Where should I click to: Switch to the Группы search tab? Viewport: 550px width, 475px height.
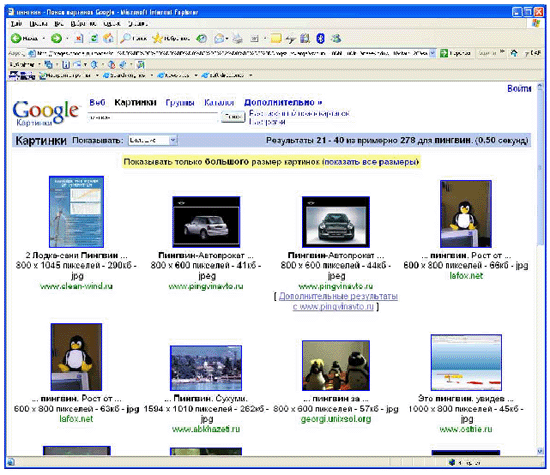click(x=180, y=102)
